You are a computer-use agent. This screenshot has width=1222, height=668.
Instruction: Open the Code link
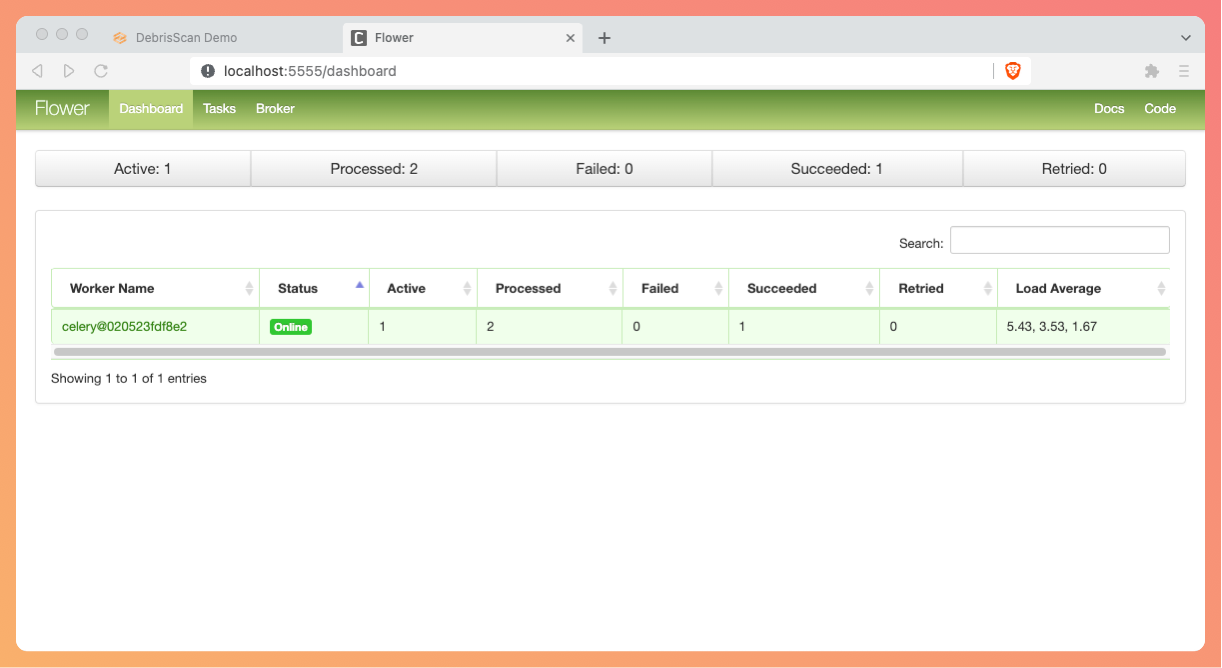(1160, 108)
